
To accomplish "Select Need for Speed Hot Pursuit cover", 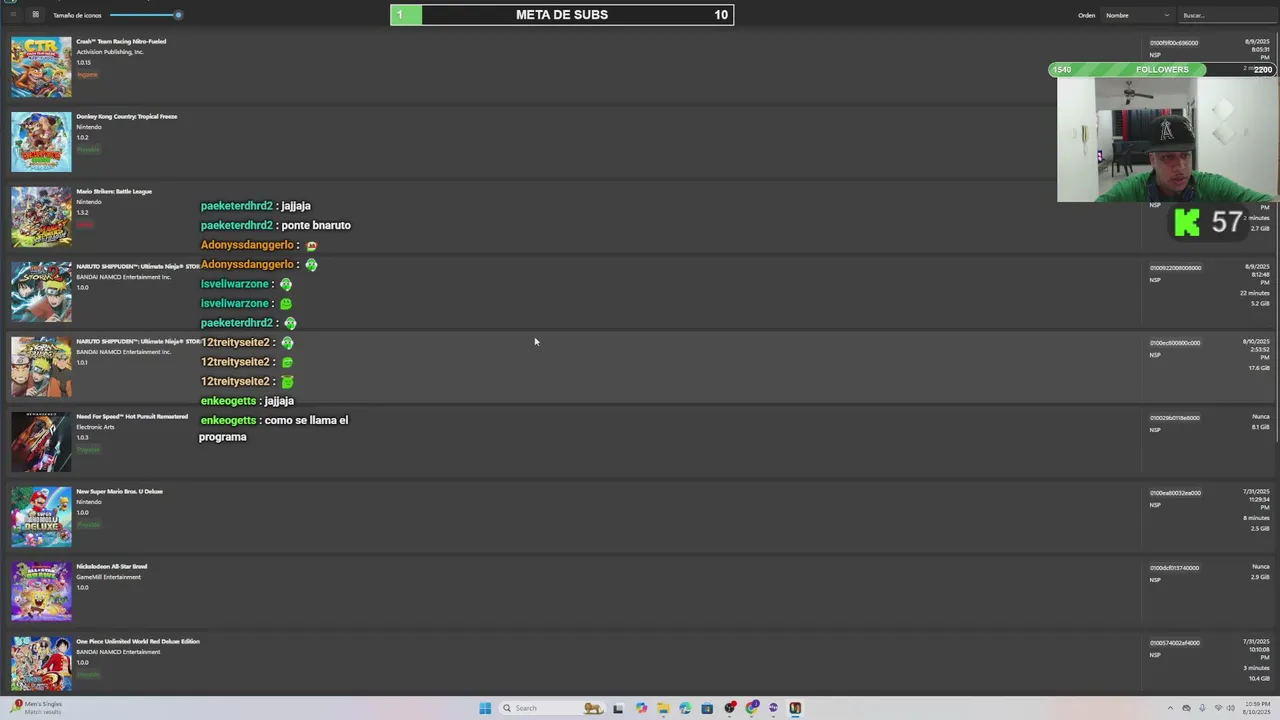I will 41,442.
